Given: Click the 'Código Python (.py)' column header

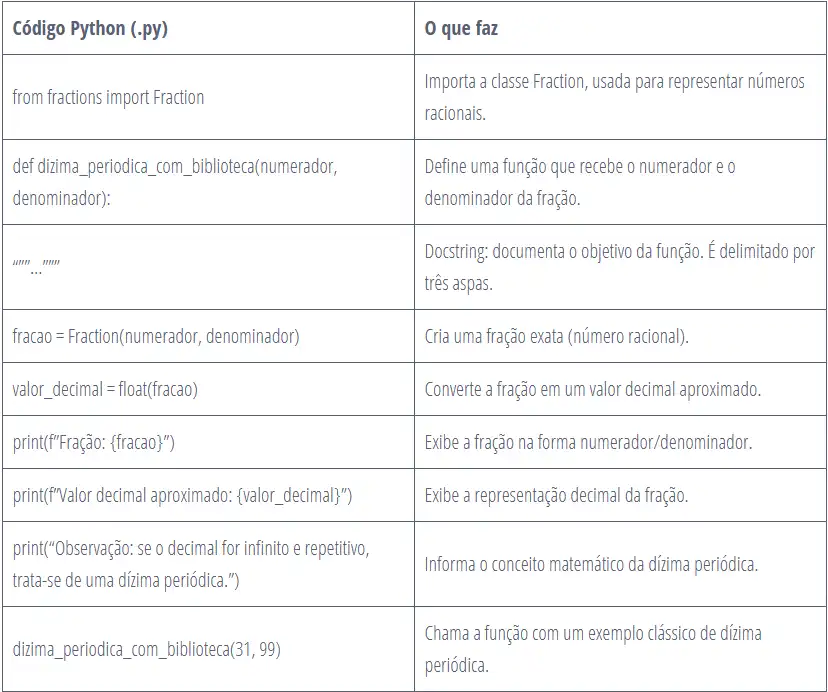Looking at the screenshot, I should pyautogui.click(x=90, y=28).
